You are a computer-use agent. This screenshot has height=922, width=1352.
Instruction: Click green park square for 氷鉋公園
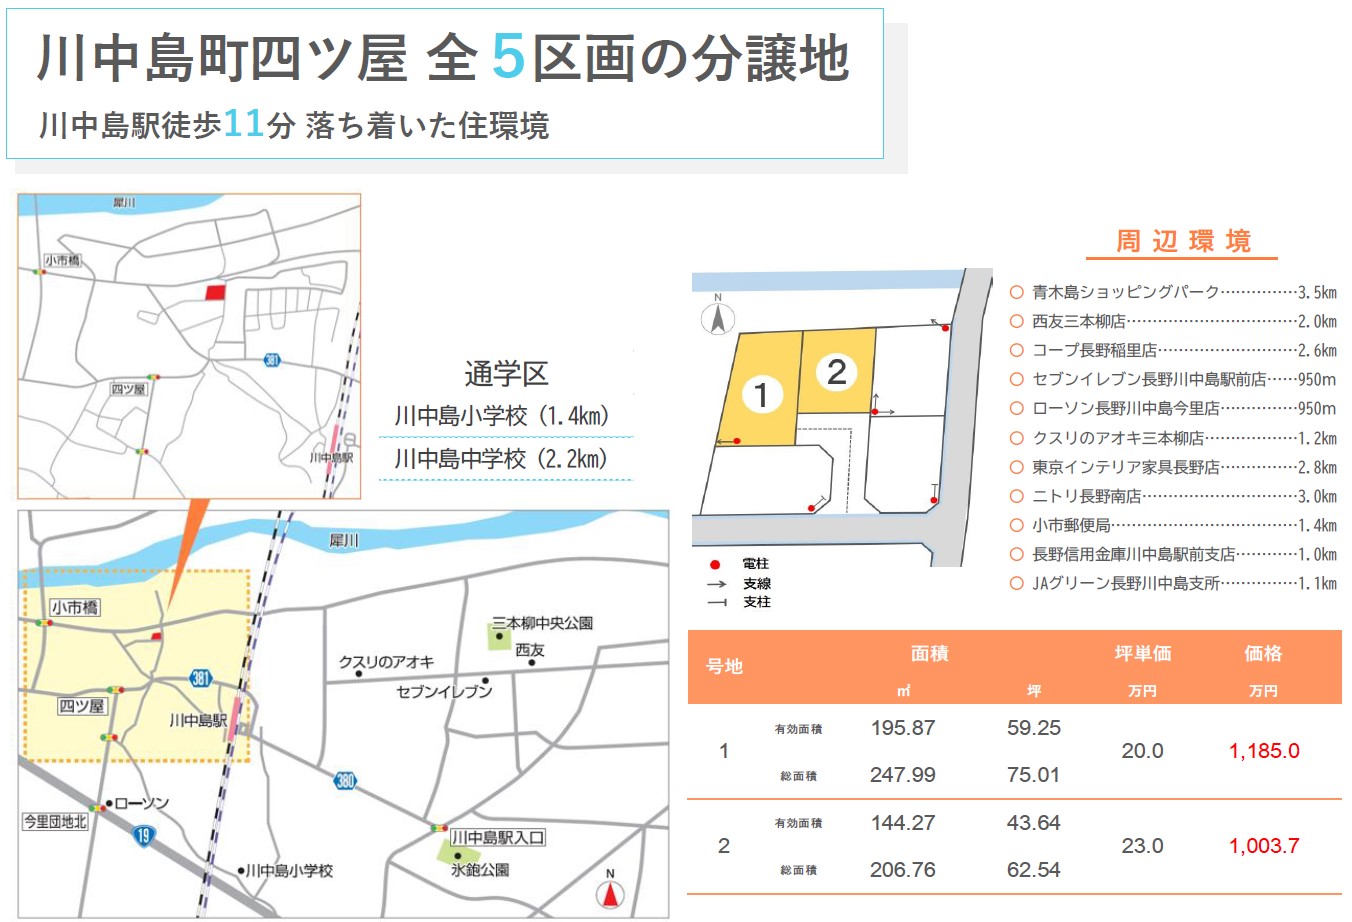456,855
